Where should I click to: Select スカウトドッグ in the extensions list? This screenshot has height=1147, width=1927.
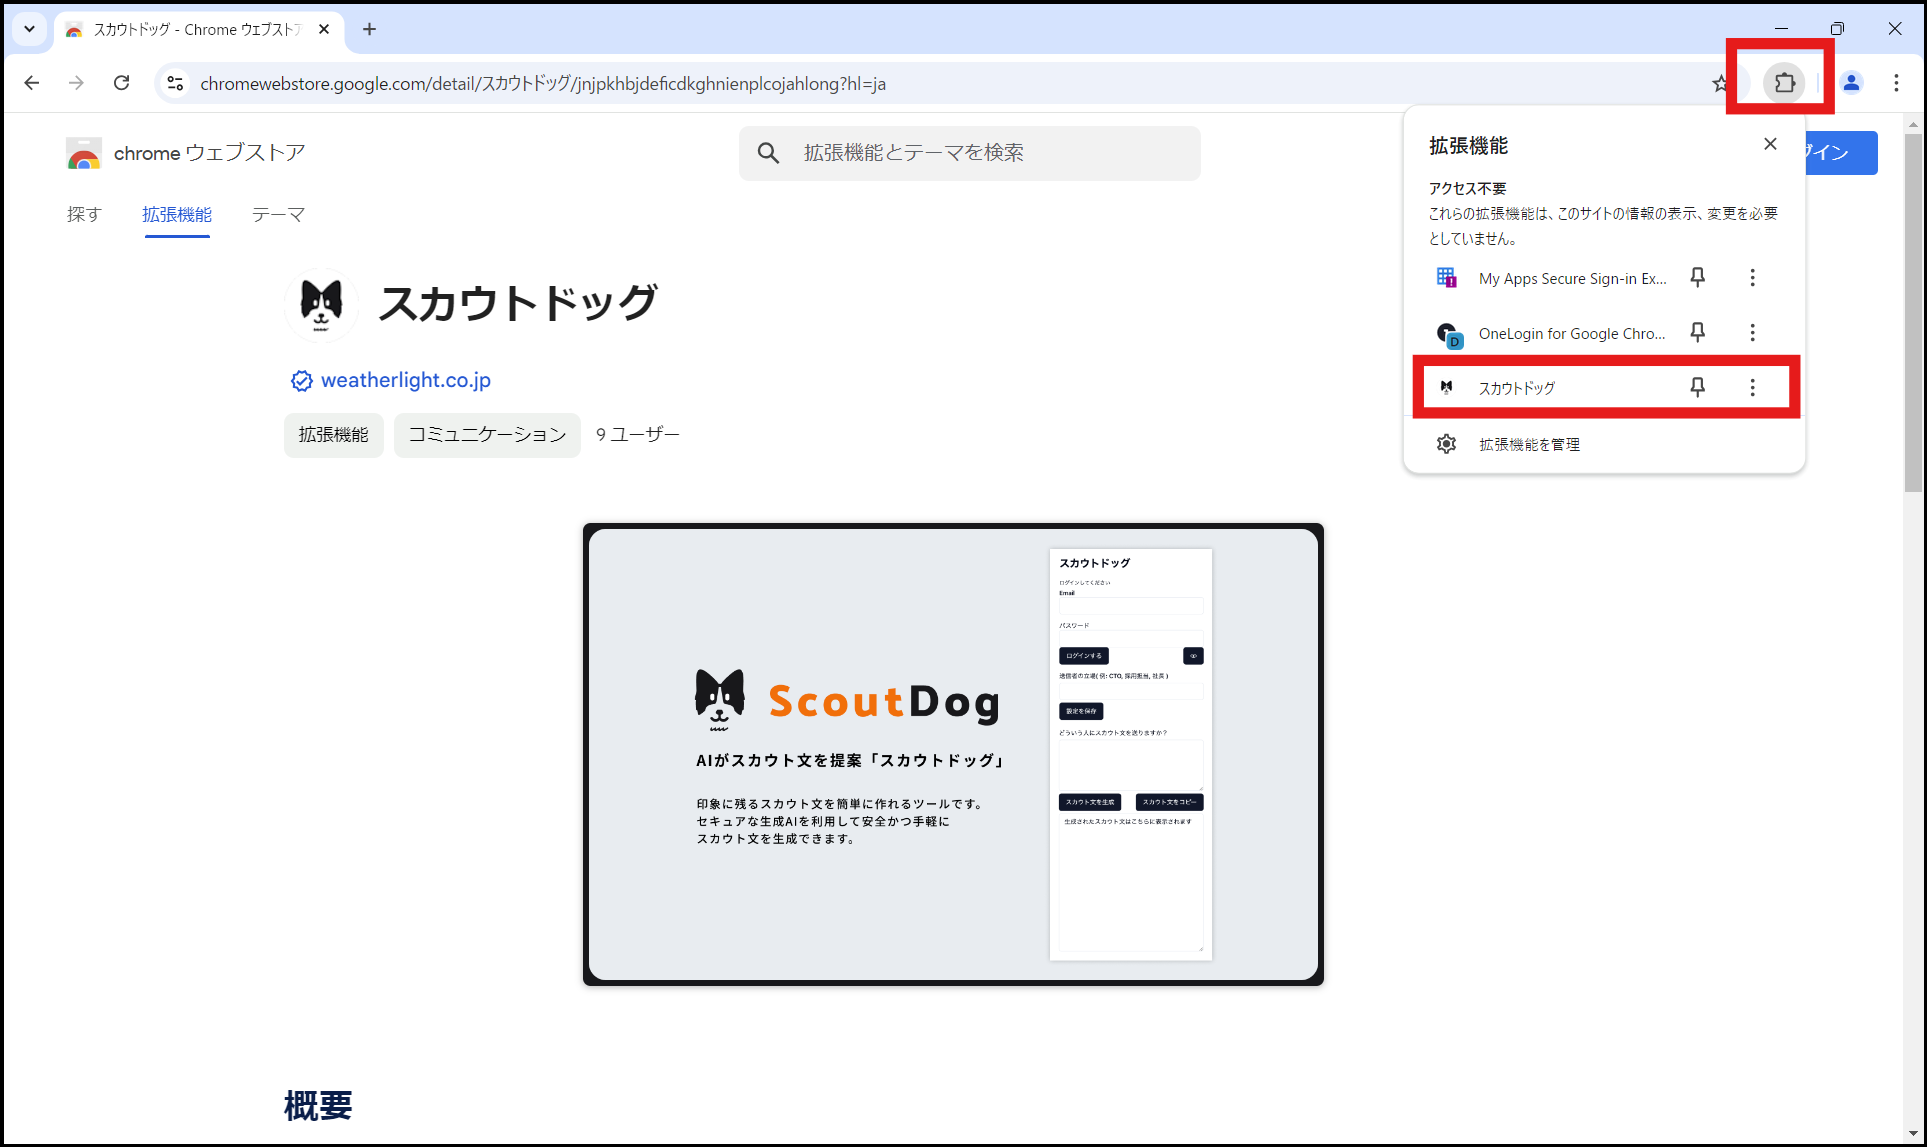(1516, 388)
